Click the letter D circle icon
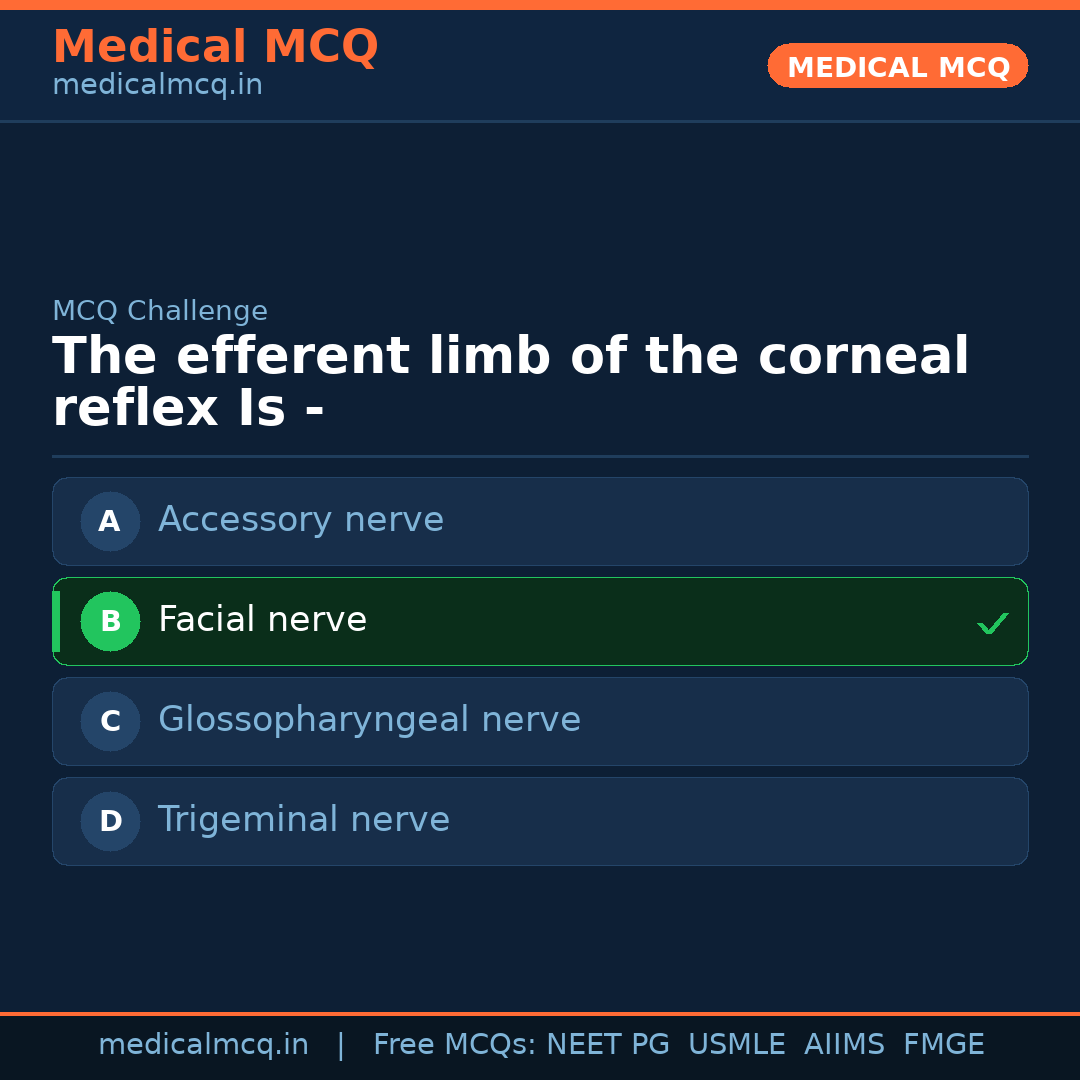Screen dimensions: 1080x1080 coord(110,821)
